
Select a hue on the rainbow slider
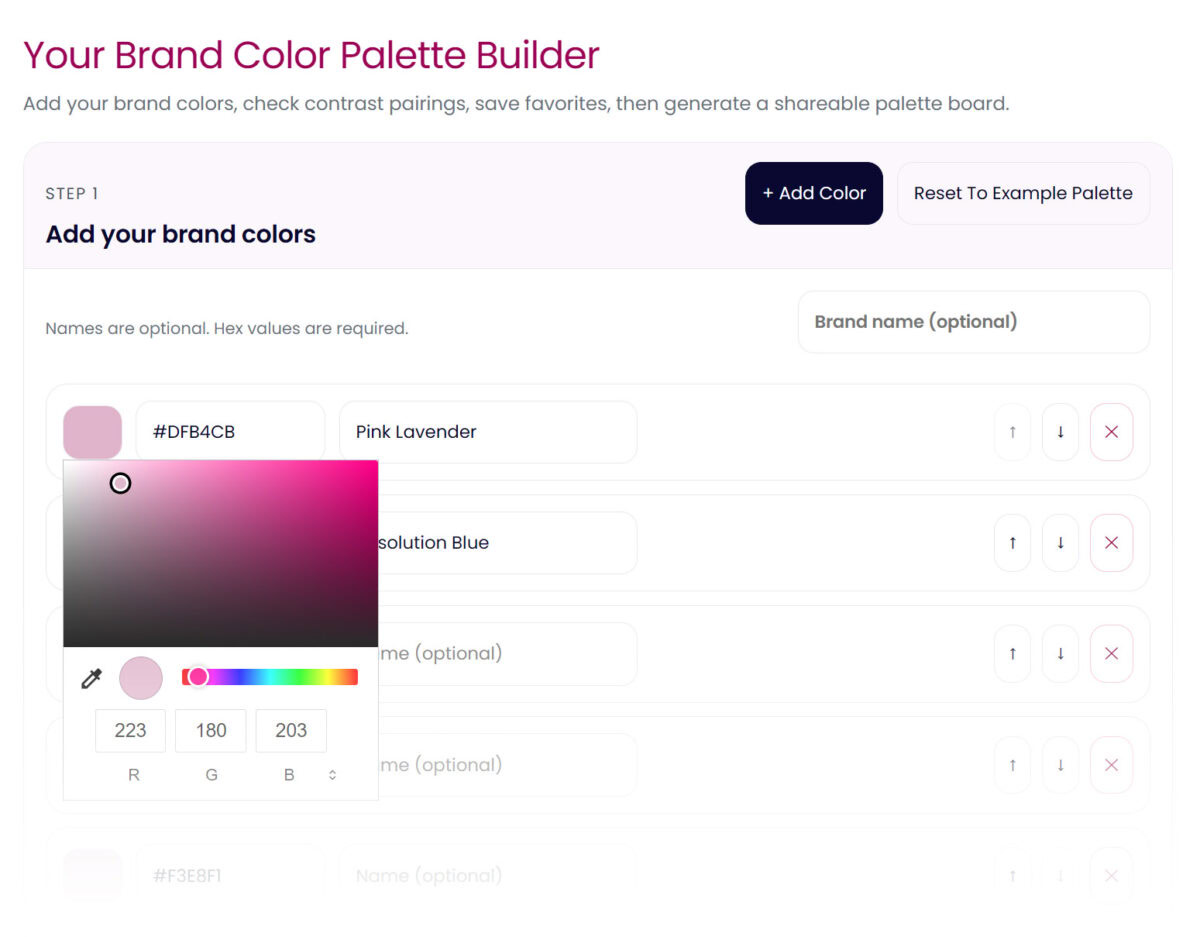[x=270, y=676]
